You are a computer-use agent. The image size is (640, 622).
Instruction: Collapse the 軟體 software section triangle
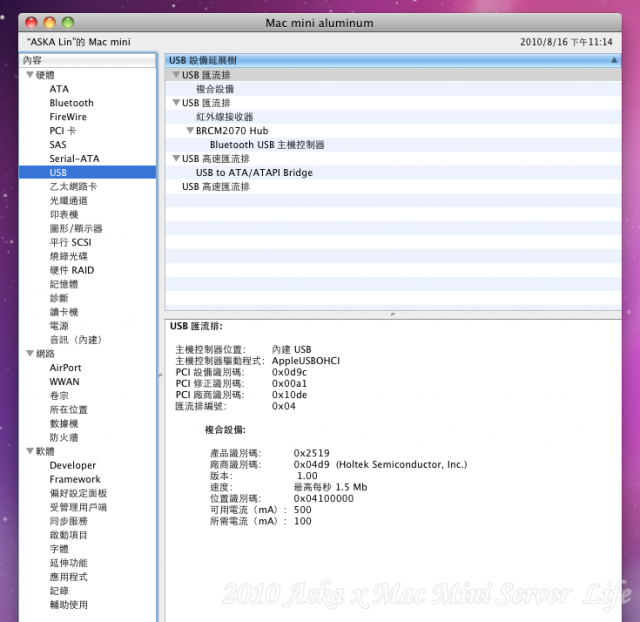tap(30, 451)
